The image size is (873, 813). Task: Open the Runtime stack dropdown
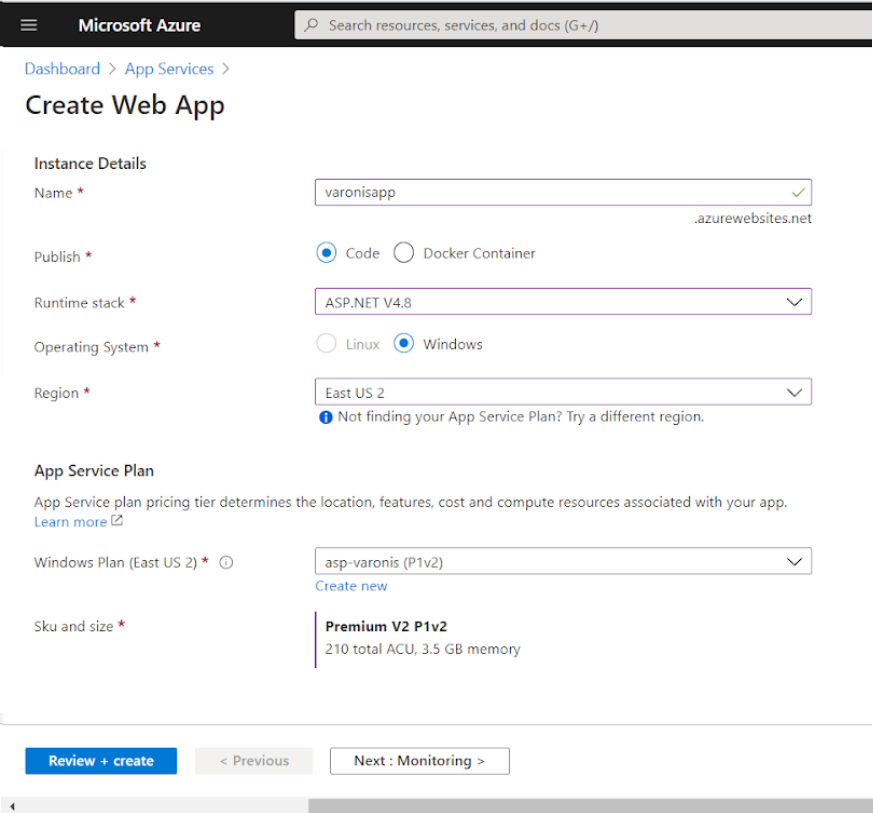(563, 302)
